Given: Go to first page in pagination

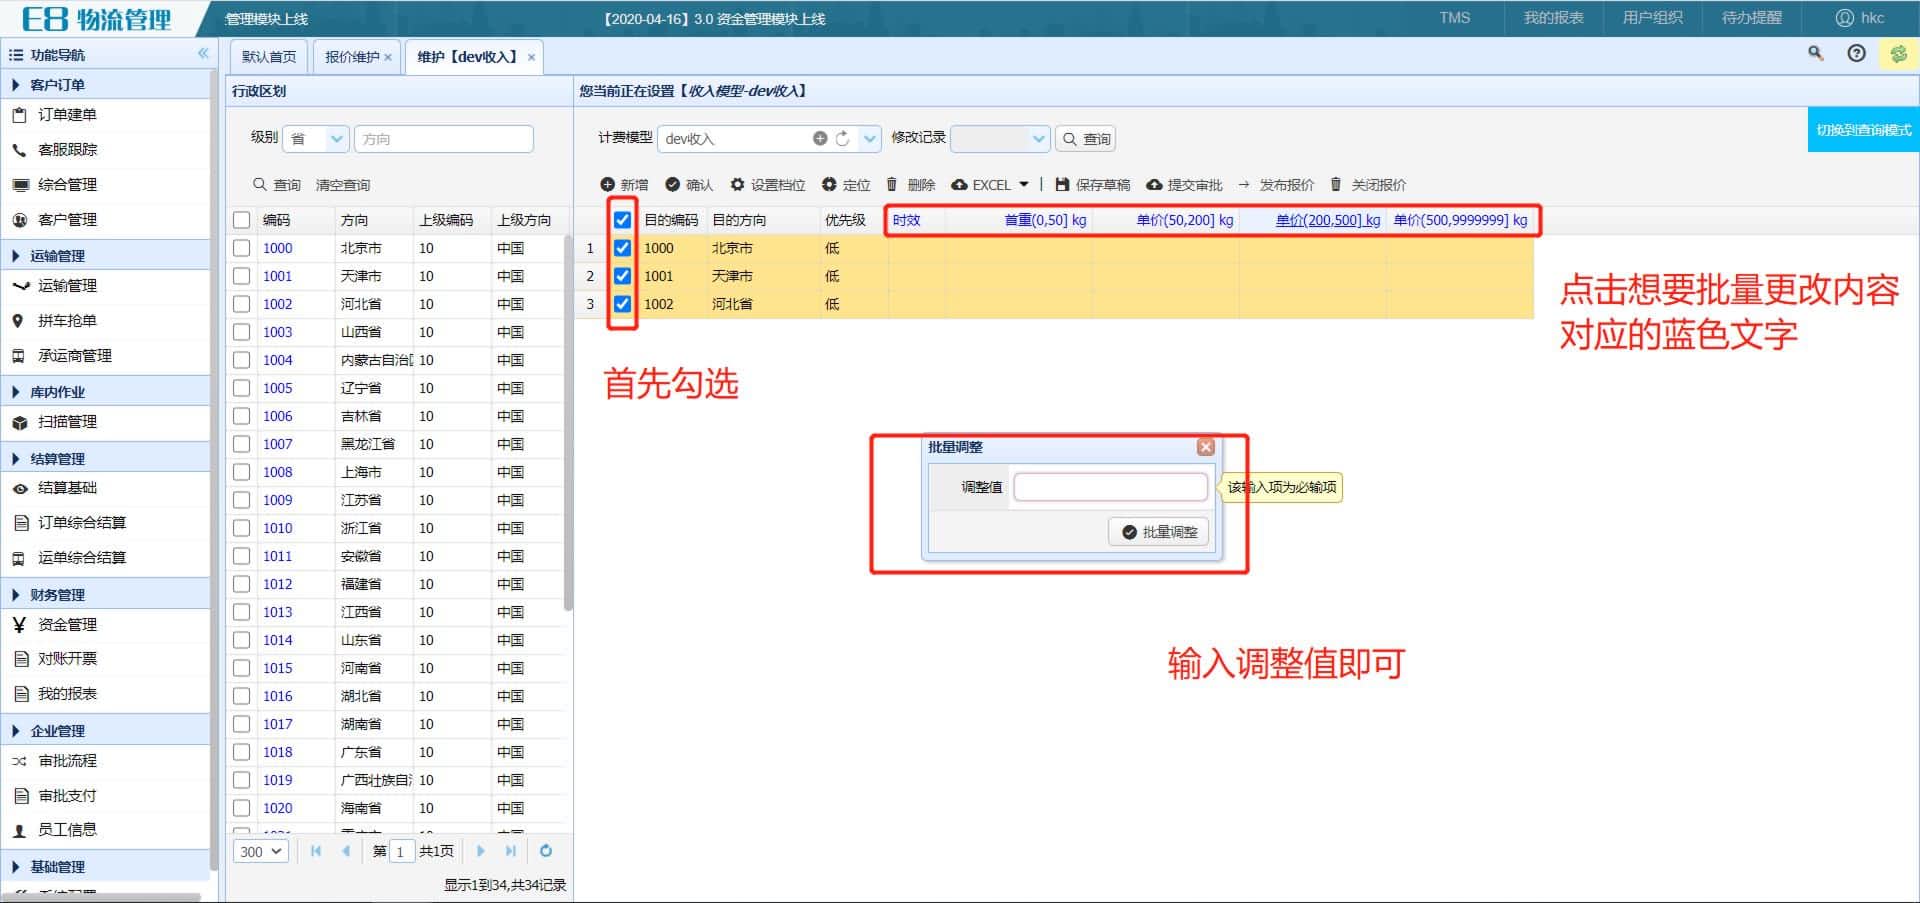Looking at the screenshot, I should [316, 851].
